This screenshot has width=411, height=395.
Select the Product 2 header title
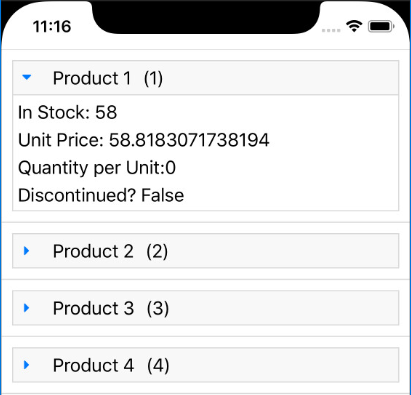(x=93, y=251)
